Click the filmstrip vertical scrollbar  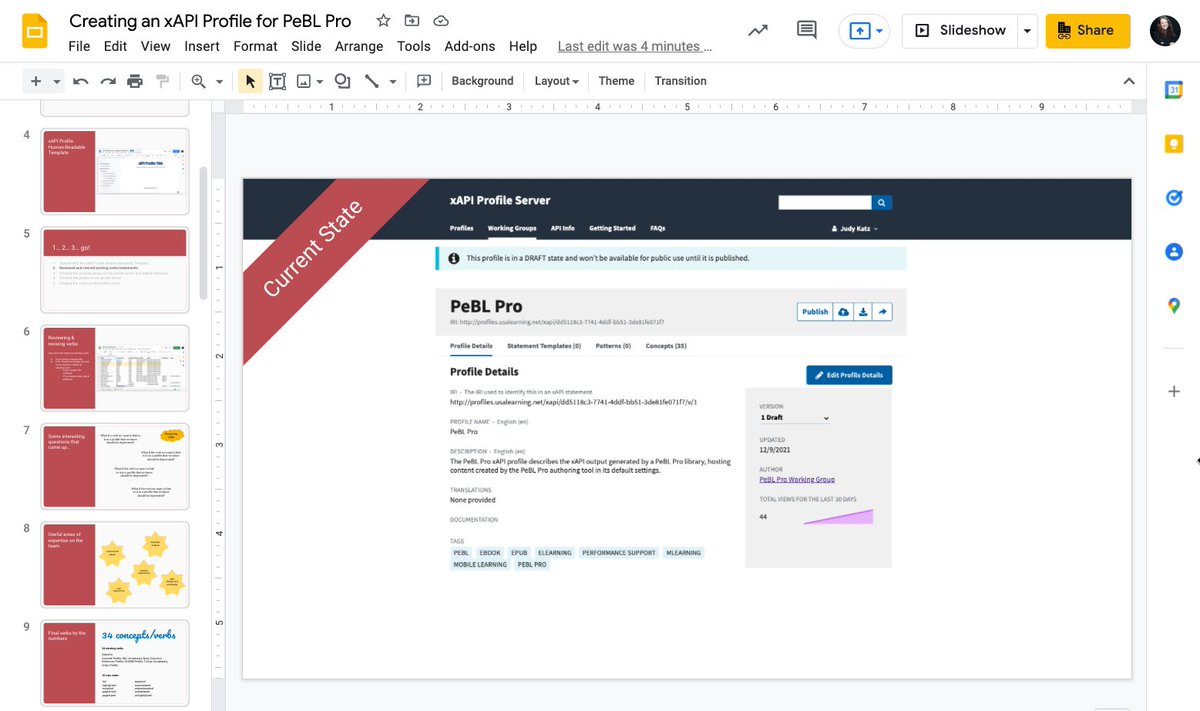[x=205, y=232]
